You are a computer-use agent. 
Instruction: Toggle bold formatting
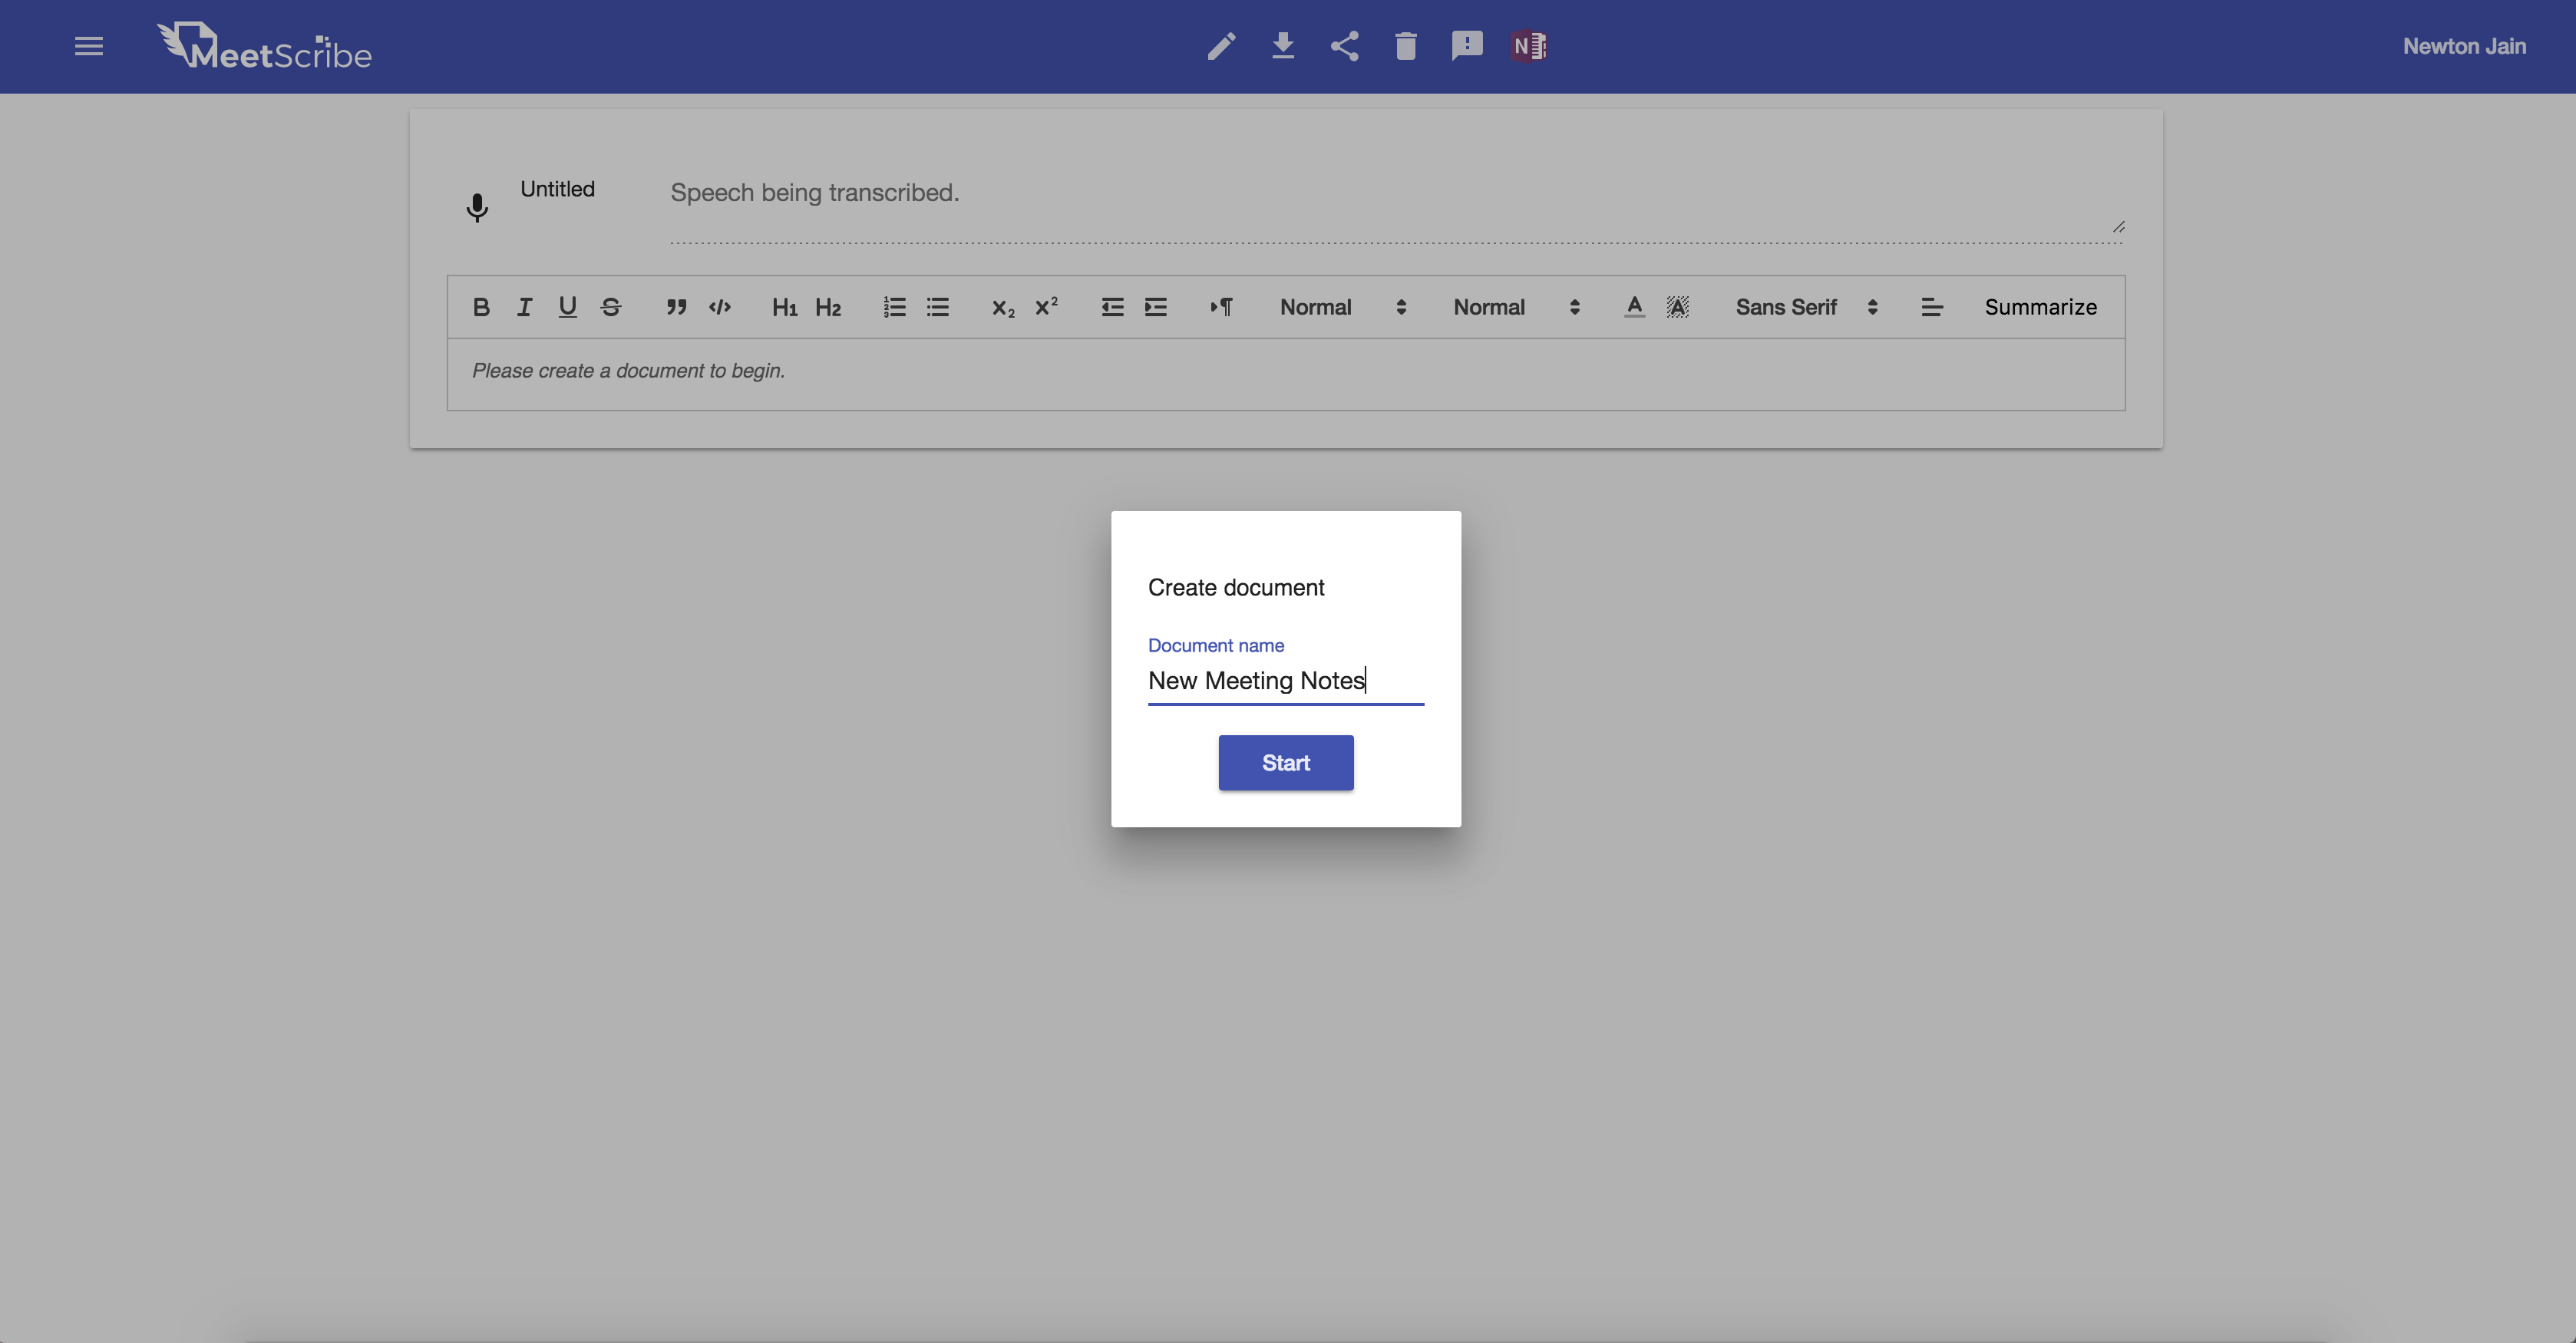pos(481,307)
